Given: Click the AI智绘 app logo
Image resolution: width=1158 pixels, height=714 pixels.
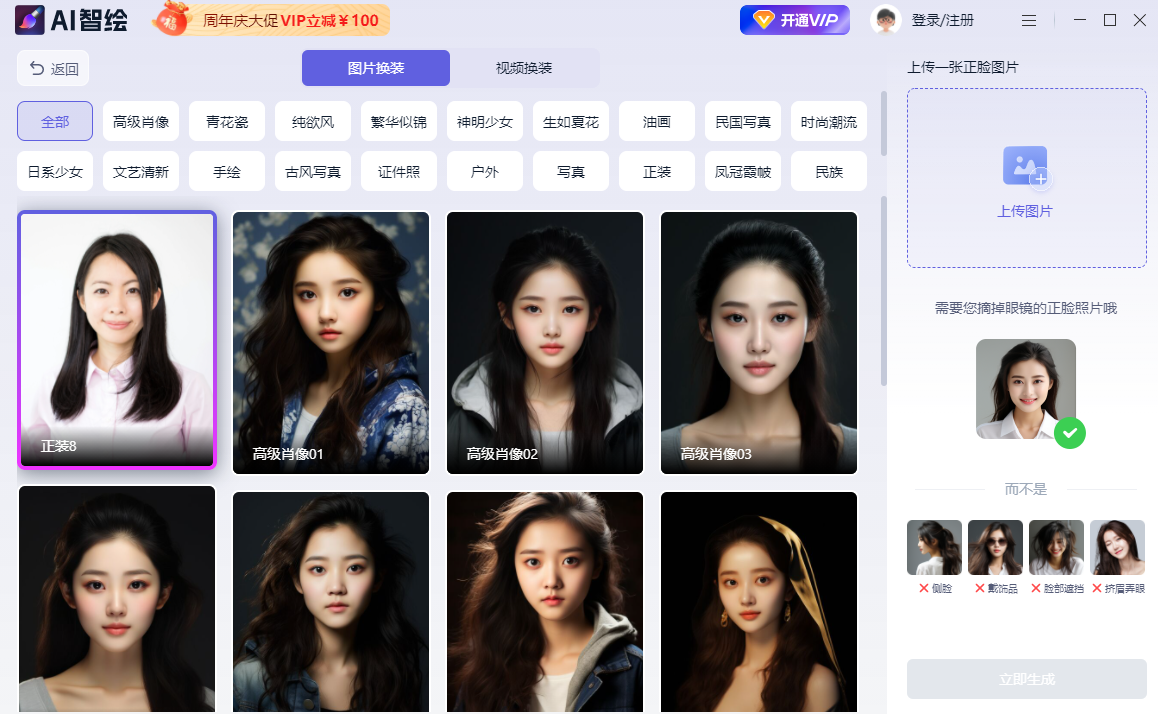Looking at the screenshot, I should [x=71, y=19].
